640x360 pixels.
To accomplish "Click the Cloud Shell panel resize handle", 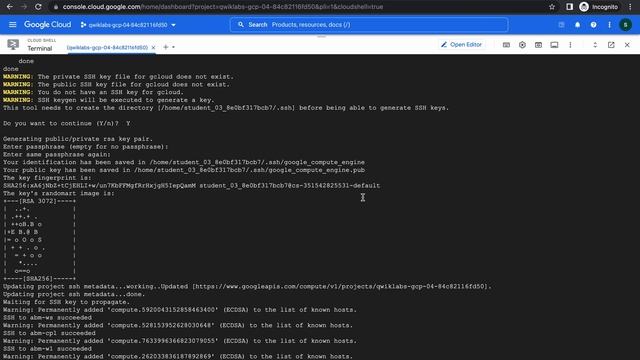I will click(321, 36).
